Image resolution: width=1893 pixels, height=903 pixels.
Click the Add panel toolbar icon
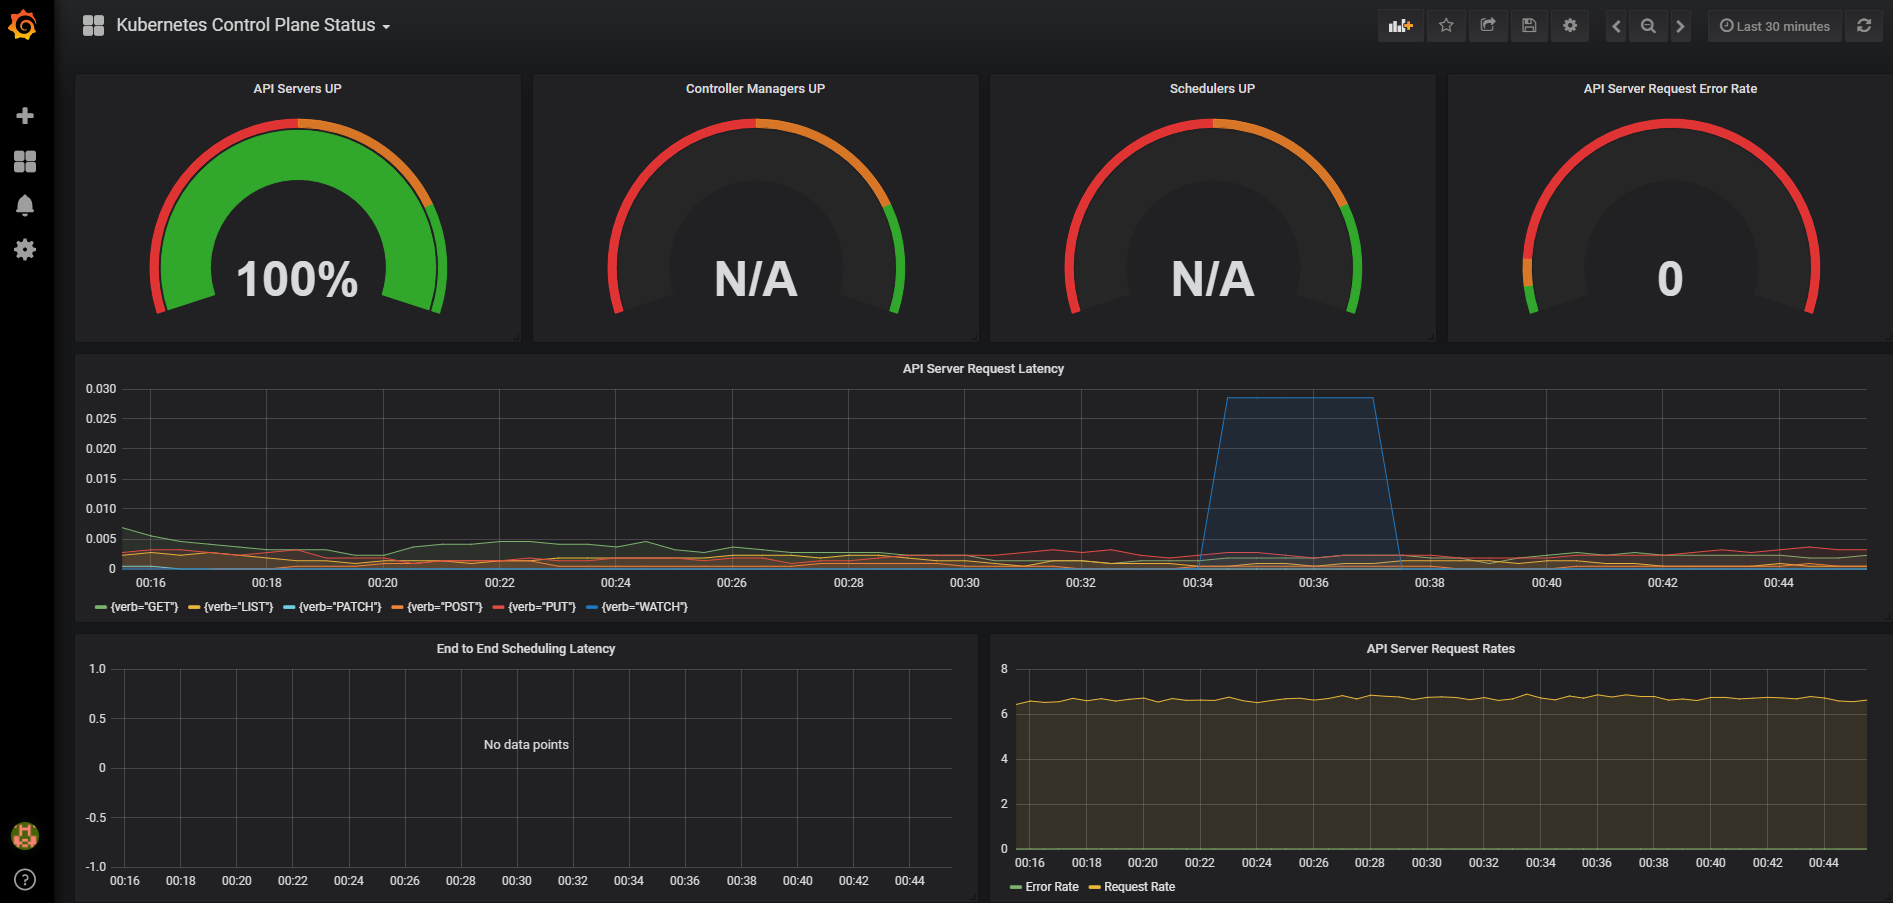click(1400, 26)
